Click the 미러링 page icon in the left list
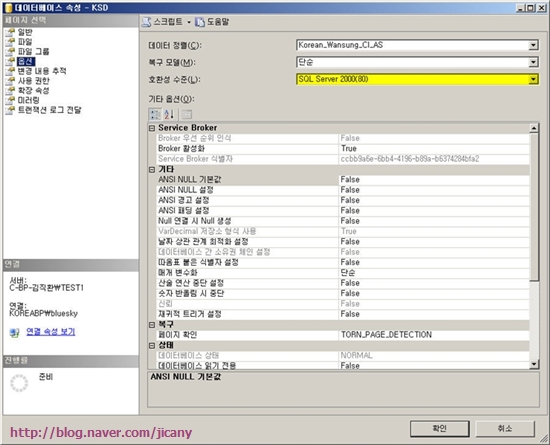Image resolution: width=550 pixels, height=445 pixels. [10, 101]
